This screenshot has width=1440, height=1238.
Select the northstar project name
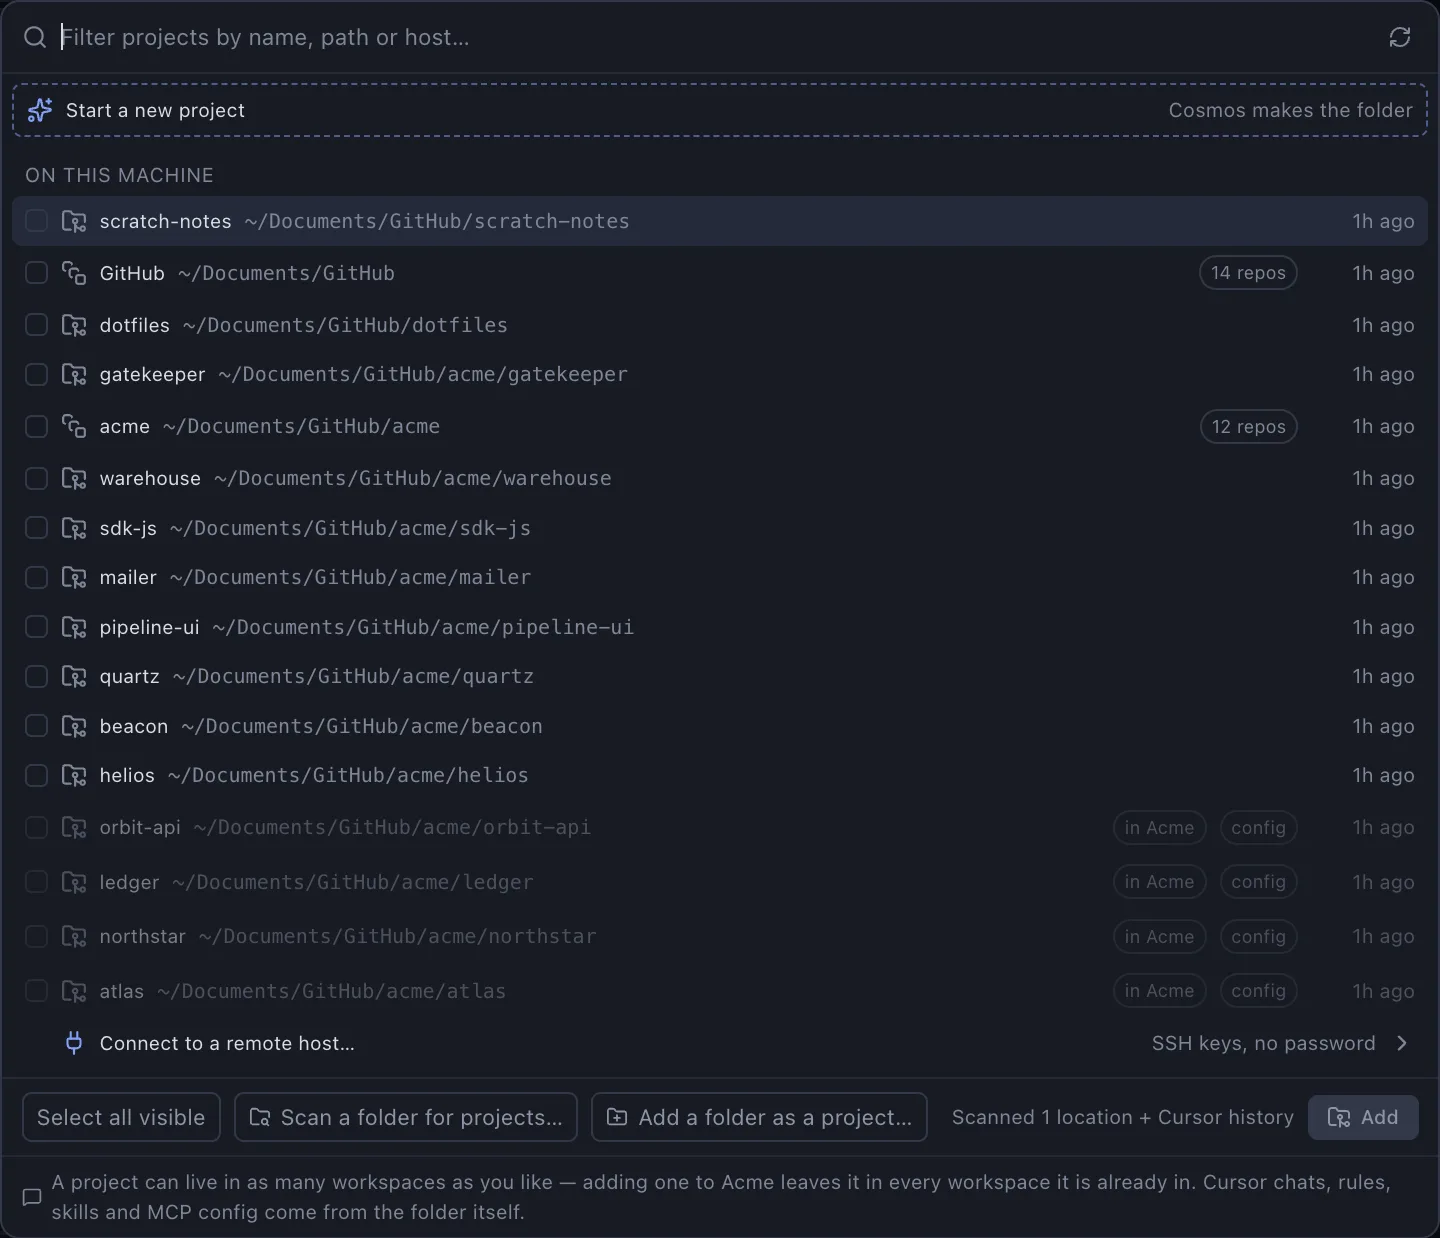143,936
